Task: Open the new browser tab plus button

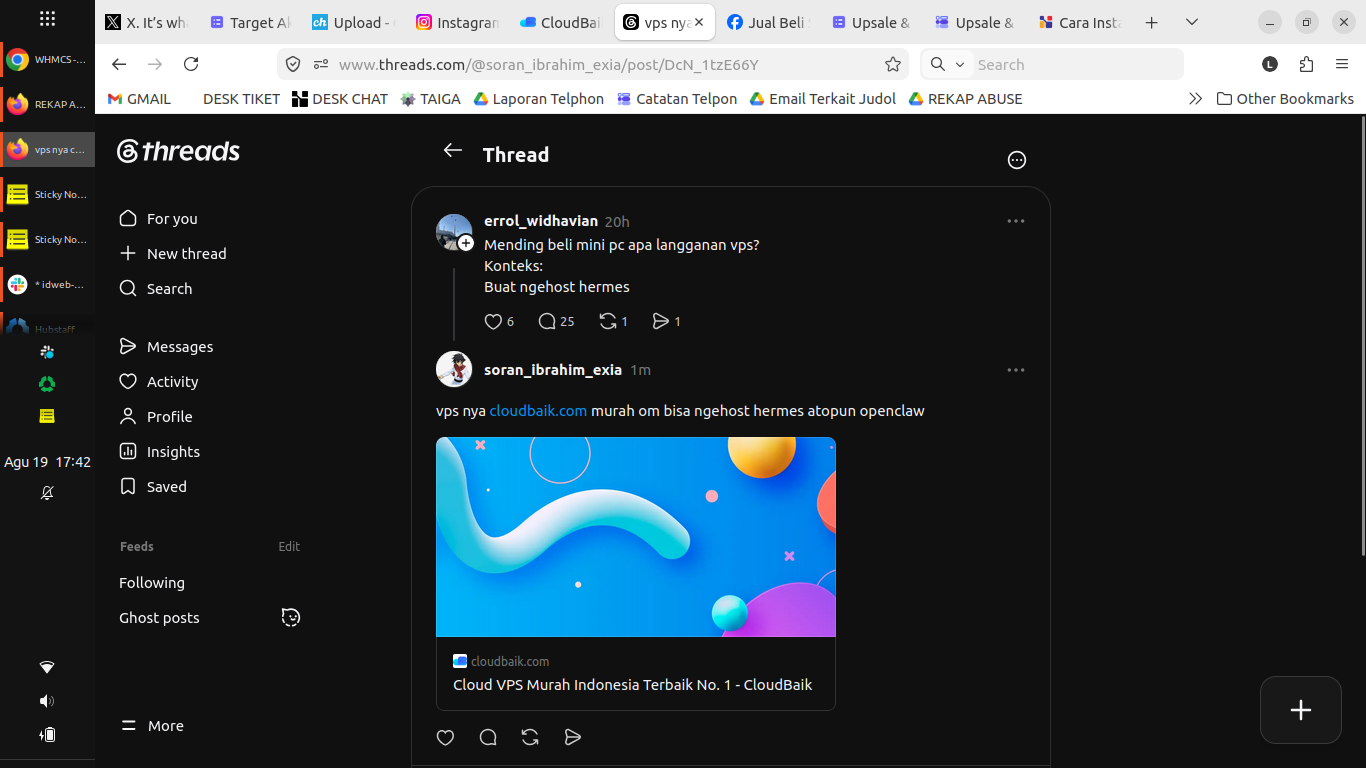Action: pyautogui.click(x=1151, y=22)
